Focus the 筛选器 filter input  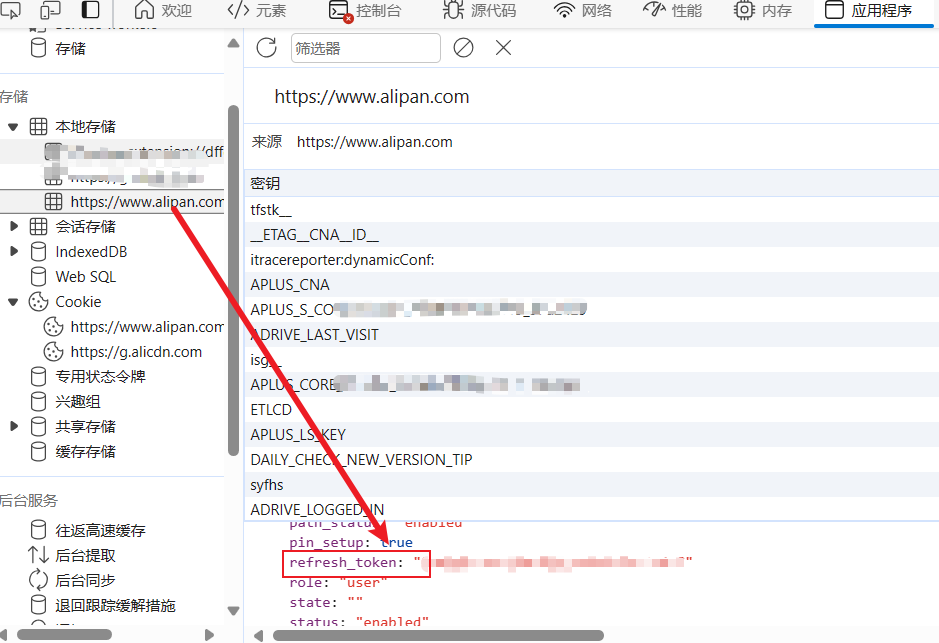coord(365,48)
